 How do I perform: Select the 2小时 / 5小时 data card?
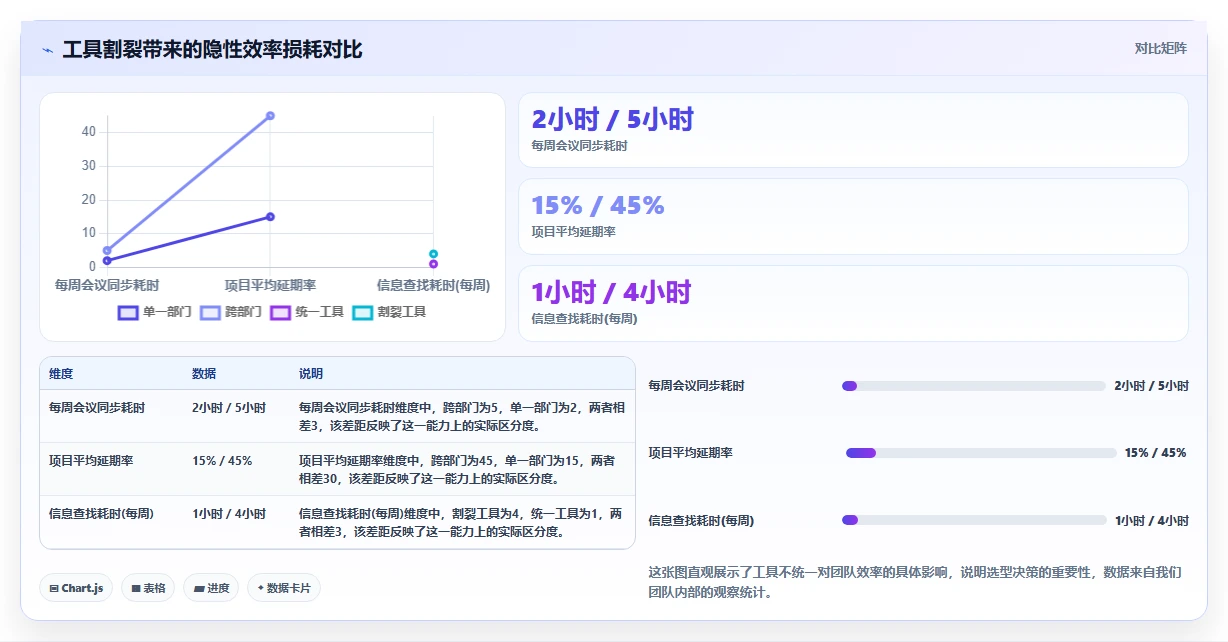853,130
